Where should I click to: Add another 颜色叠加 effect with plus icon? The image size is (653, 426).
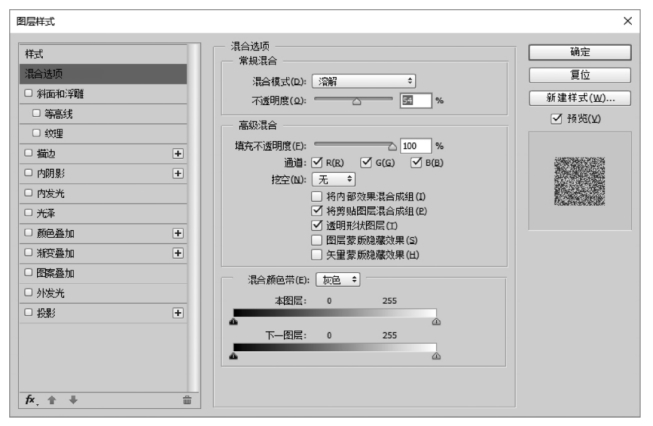(178, 233)
